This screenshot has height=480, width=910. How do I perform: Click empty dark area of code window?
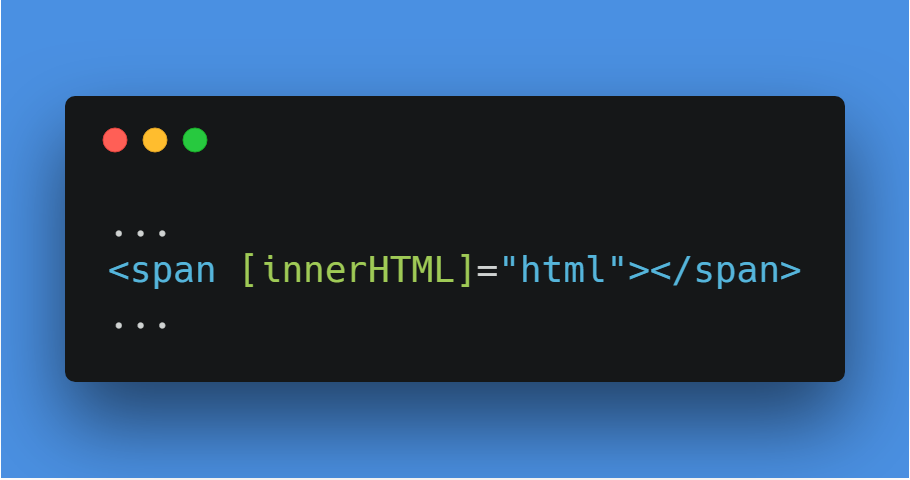(522, 174)
